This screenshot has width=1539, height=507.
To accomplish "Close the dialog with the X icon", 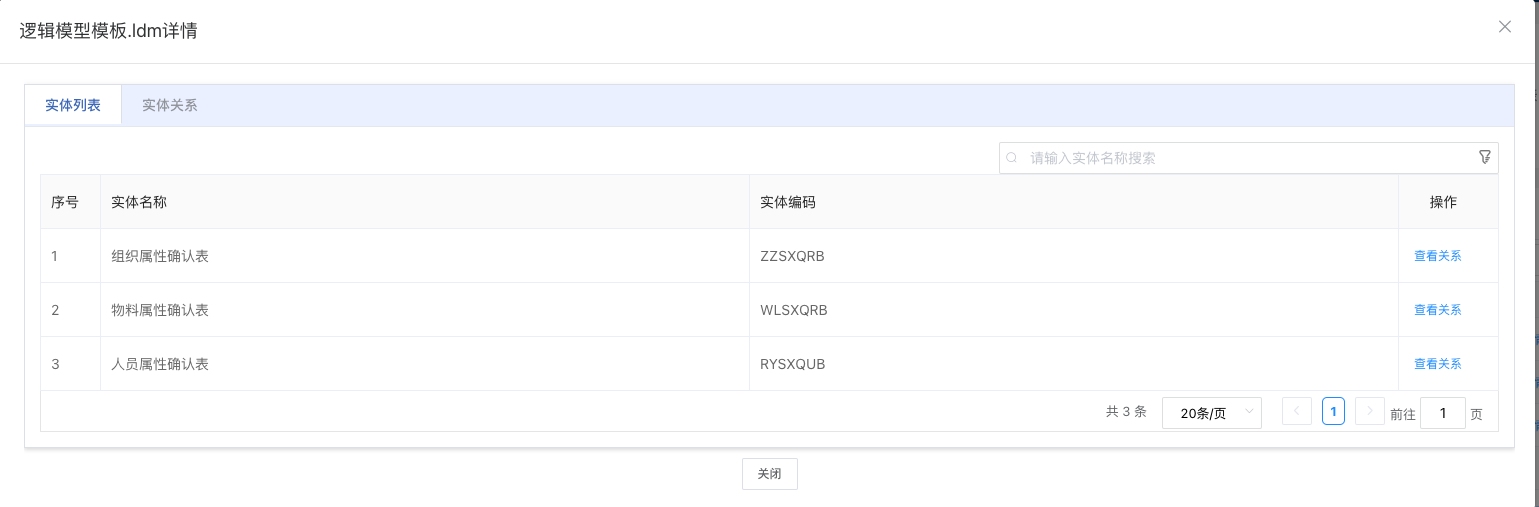I will coord(1504,27).
